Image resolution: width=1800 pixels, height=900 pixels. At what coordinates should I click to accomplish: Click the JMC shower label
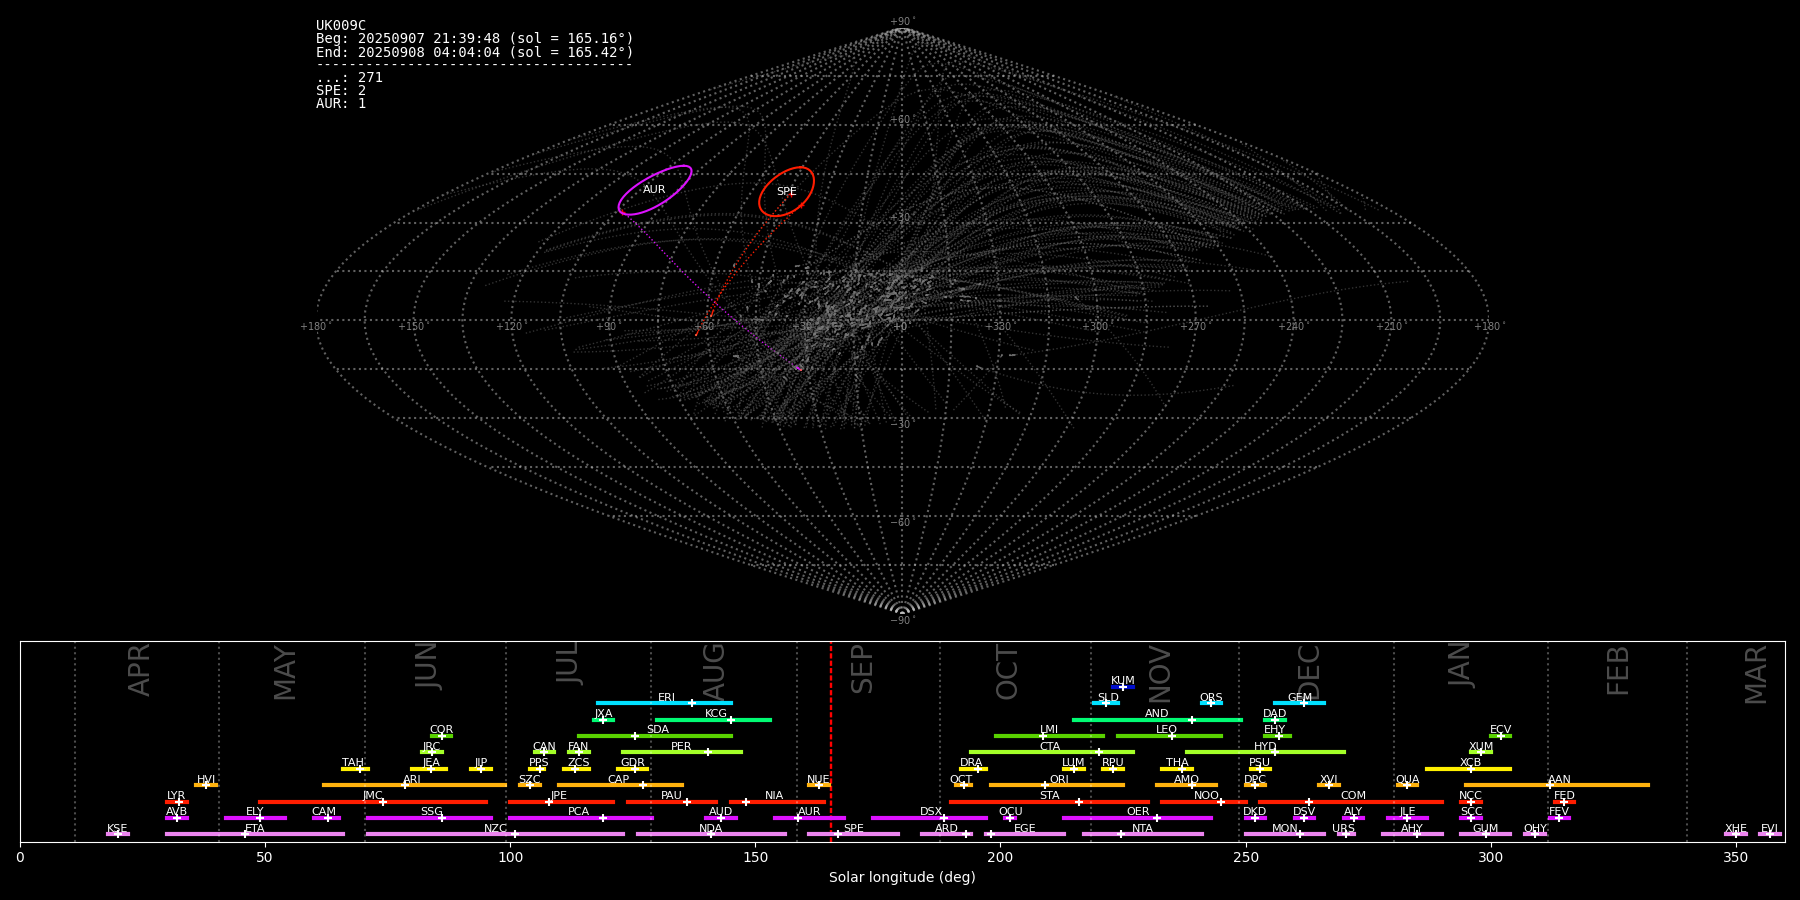[373, 796]
